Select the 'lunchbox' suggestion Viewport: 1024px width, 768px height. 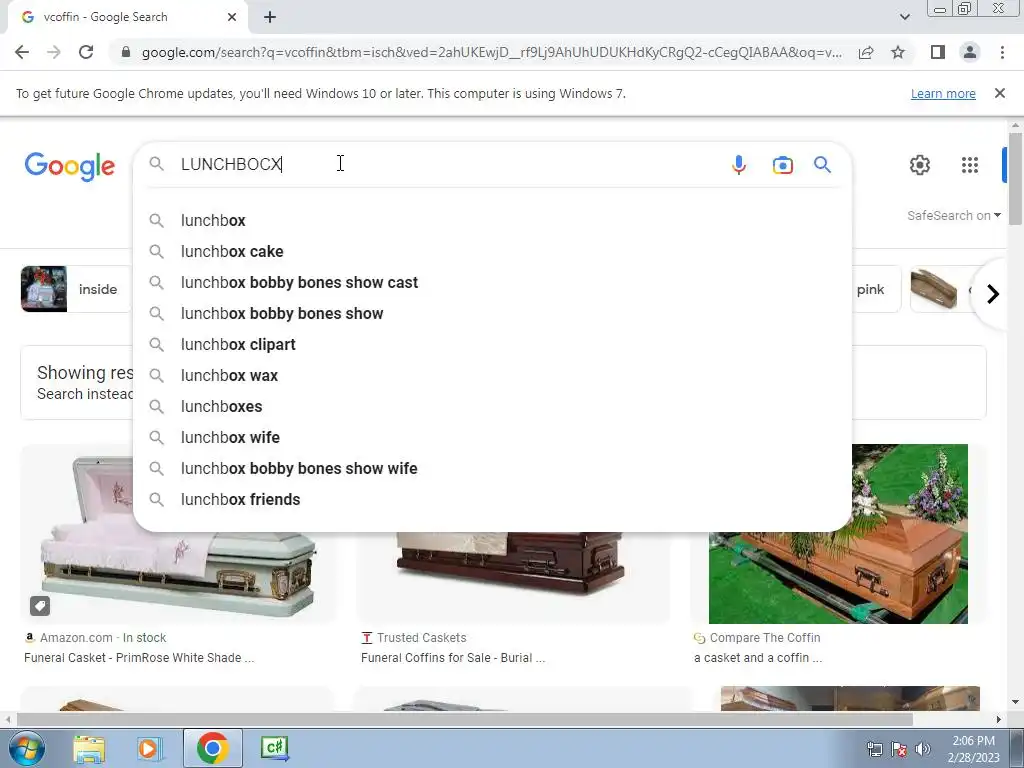[x=492, y=221]
